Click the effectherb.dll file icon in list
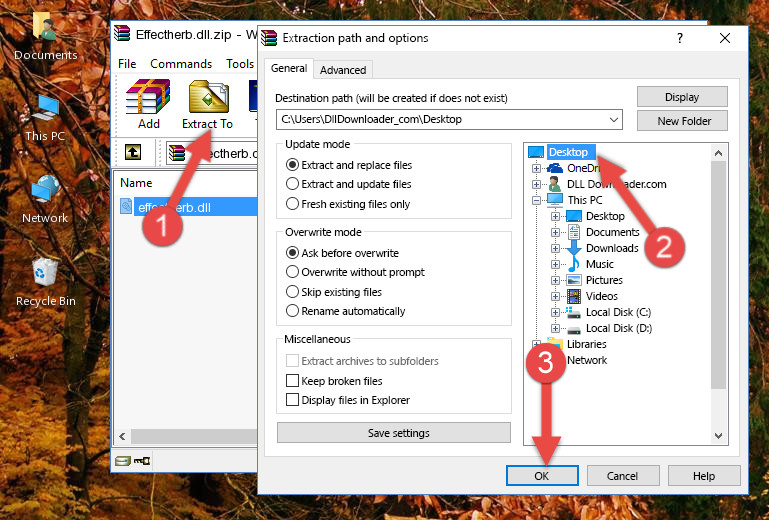 [x=126, y=206]
